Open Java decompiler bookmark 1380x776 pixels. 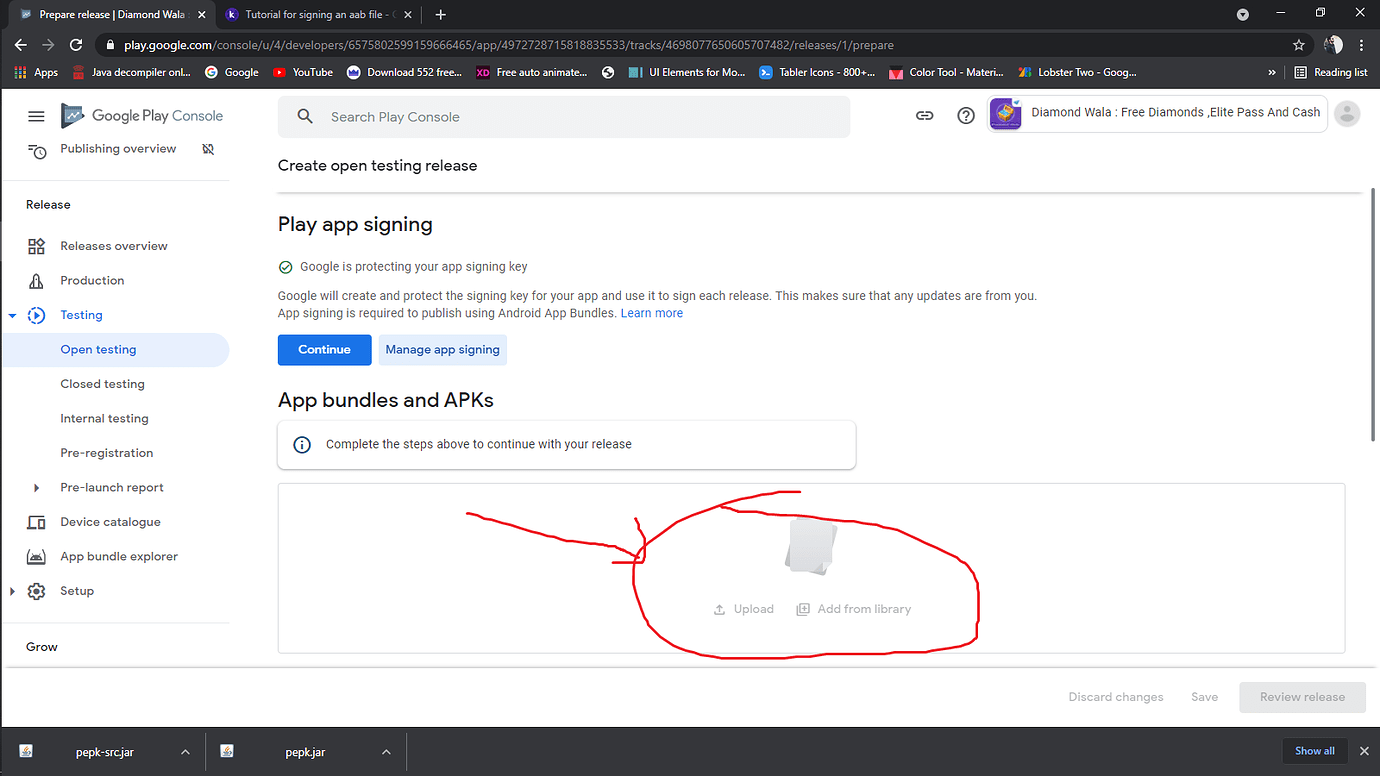[132, 72]
